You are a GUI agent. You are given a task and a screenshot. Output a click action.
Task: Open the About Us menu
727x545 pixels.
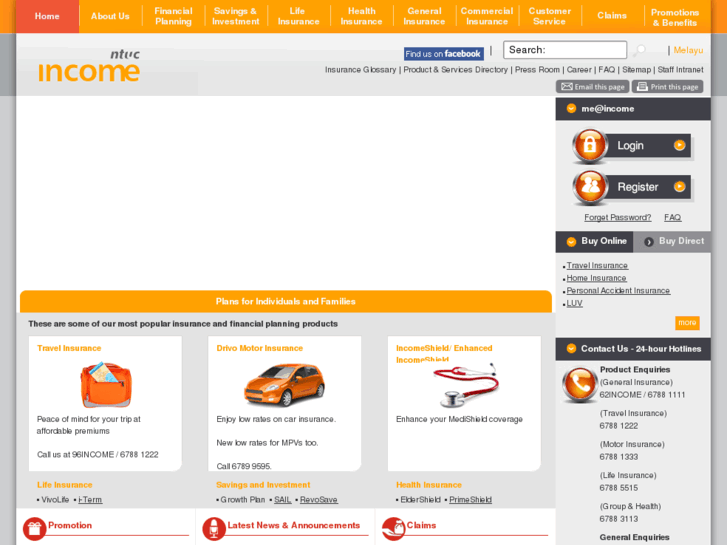[x=110, y=16]
